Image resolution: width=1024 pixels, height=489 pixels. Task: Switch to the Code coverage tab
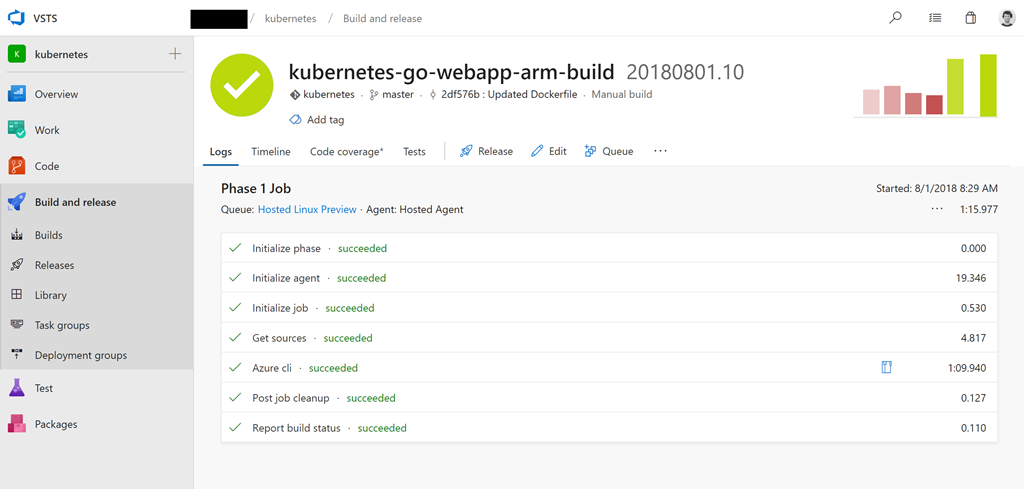tap(346, 151)
